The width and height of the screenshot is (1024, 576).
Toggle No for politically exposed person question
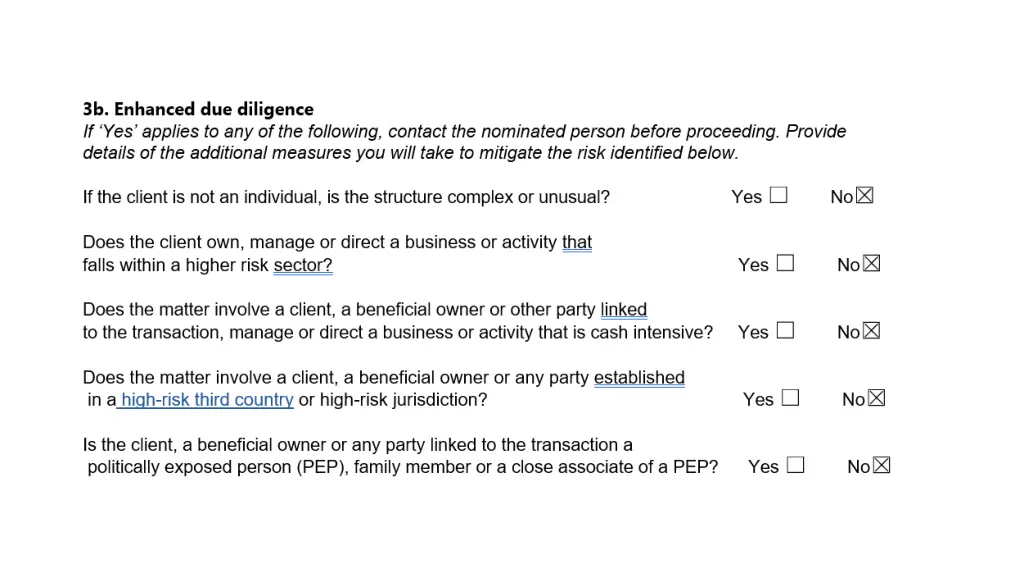[x=882, y=465]
